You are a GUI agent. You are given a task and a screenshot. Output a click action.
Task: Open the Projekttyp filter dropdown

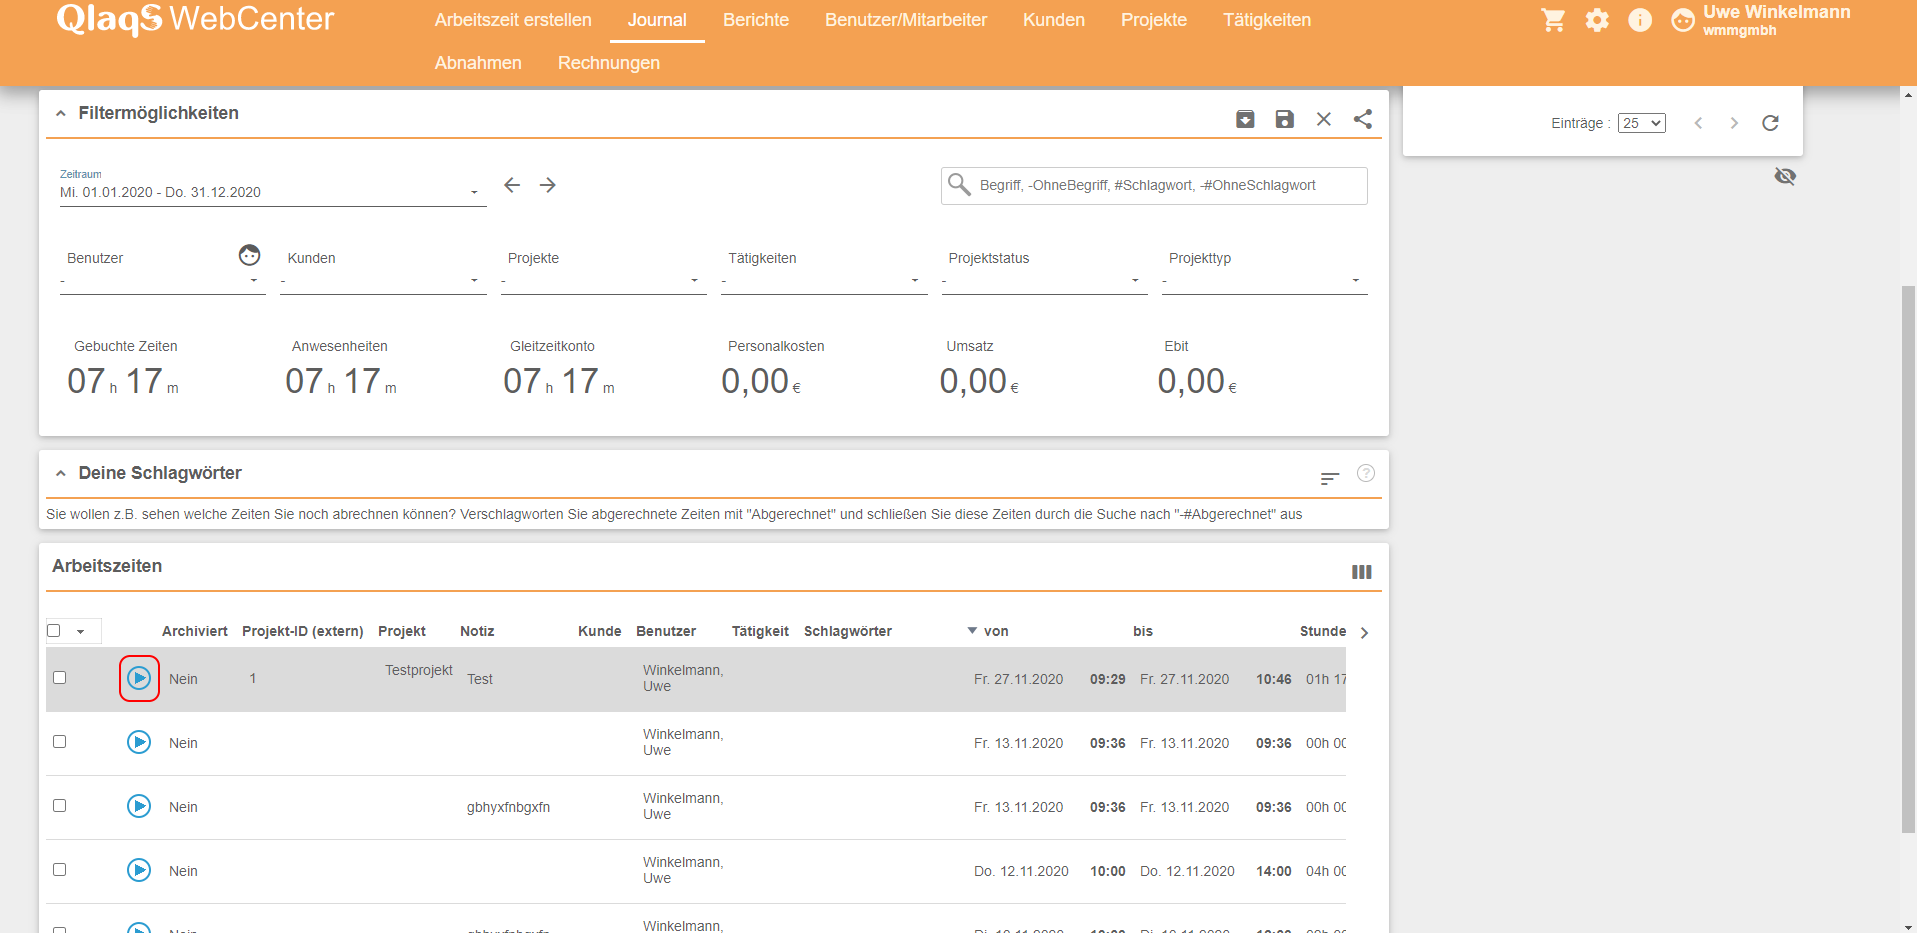[x=1265, y=281]
